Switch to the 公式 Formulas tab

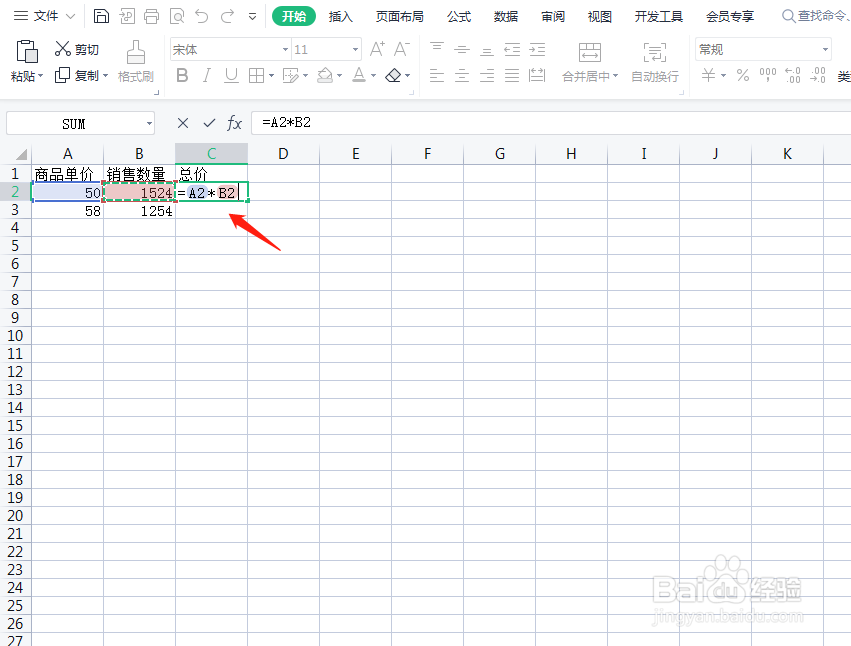point(459,17)
